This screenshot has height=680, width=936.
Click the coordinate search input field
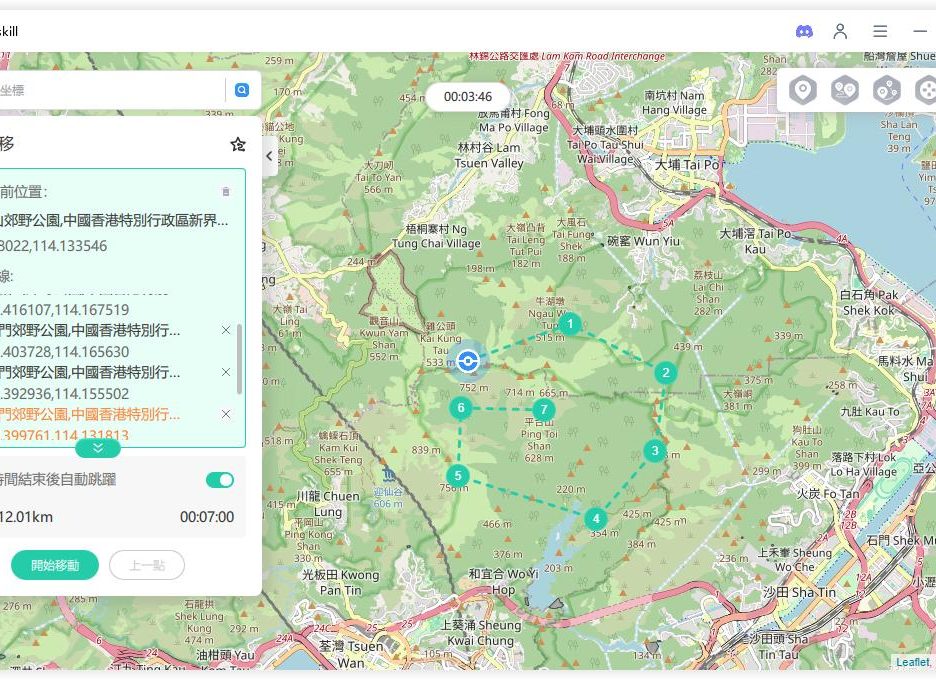[110, 90]
